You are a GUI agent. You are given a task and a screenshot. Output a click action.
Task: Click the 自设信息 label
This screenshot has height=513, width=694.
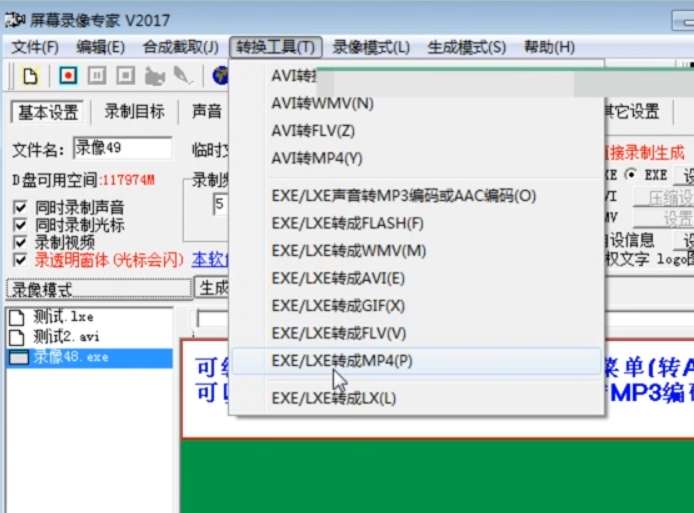(x=630, y=240)
